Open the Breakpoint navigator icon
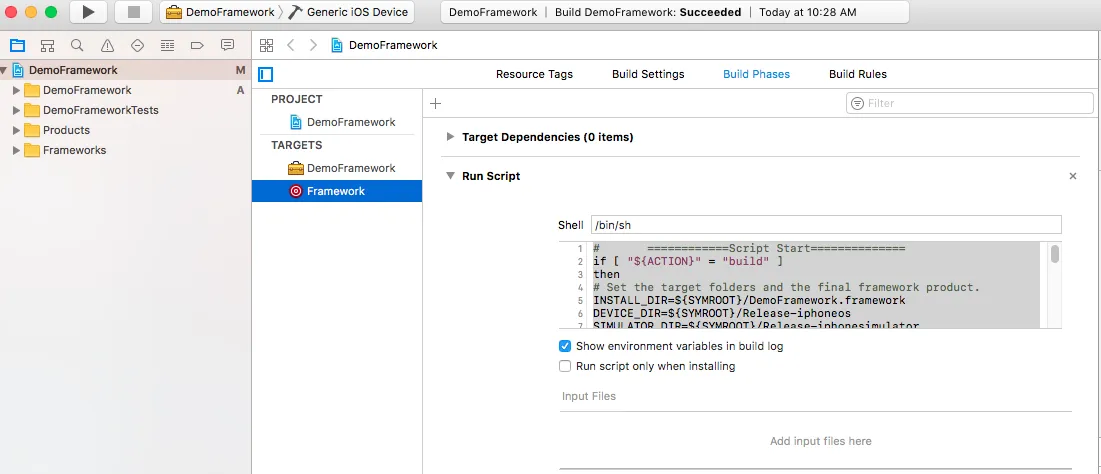This screenshot has width=1101, height=474. coord(197,46)
